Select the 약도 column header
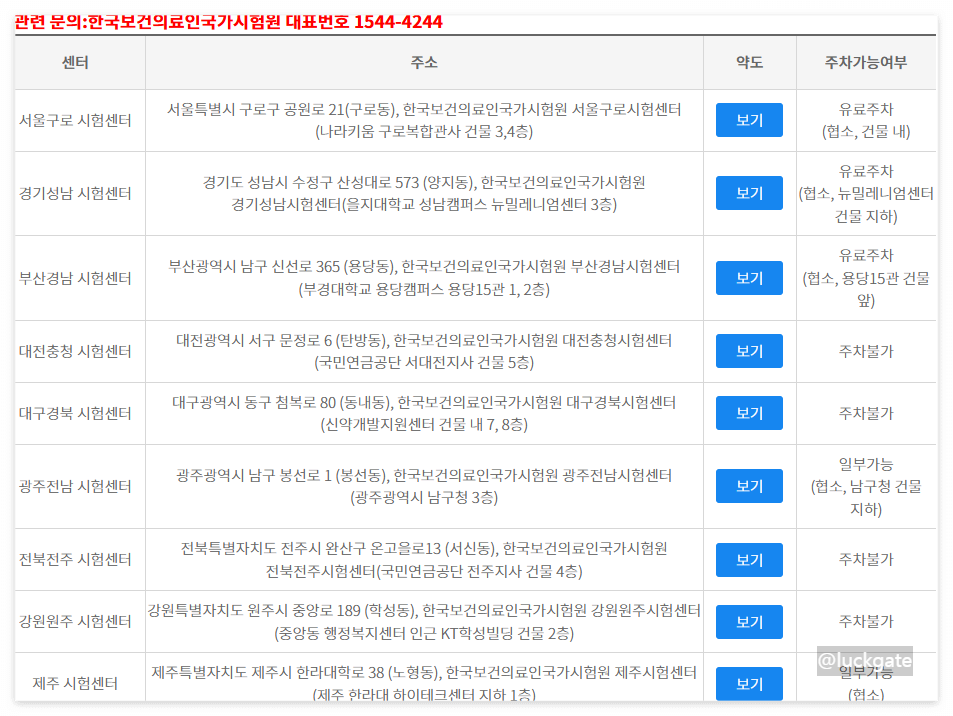Viewport: 953px width, 716px height. [749, 63]
